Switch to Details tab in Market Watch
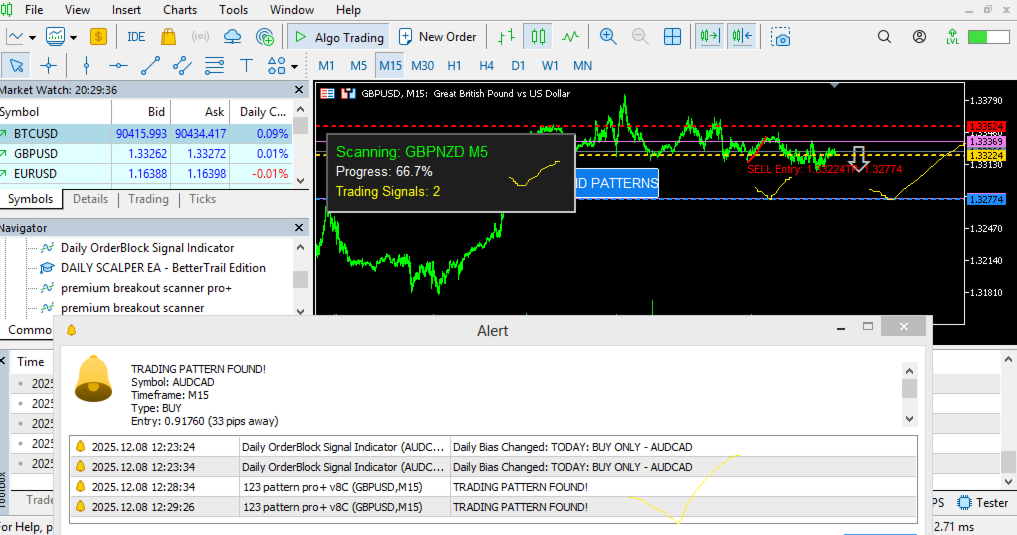This screenshot has width=1017, height=535. pyautogui.click(x=90, y=199)
